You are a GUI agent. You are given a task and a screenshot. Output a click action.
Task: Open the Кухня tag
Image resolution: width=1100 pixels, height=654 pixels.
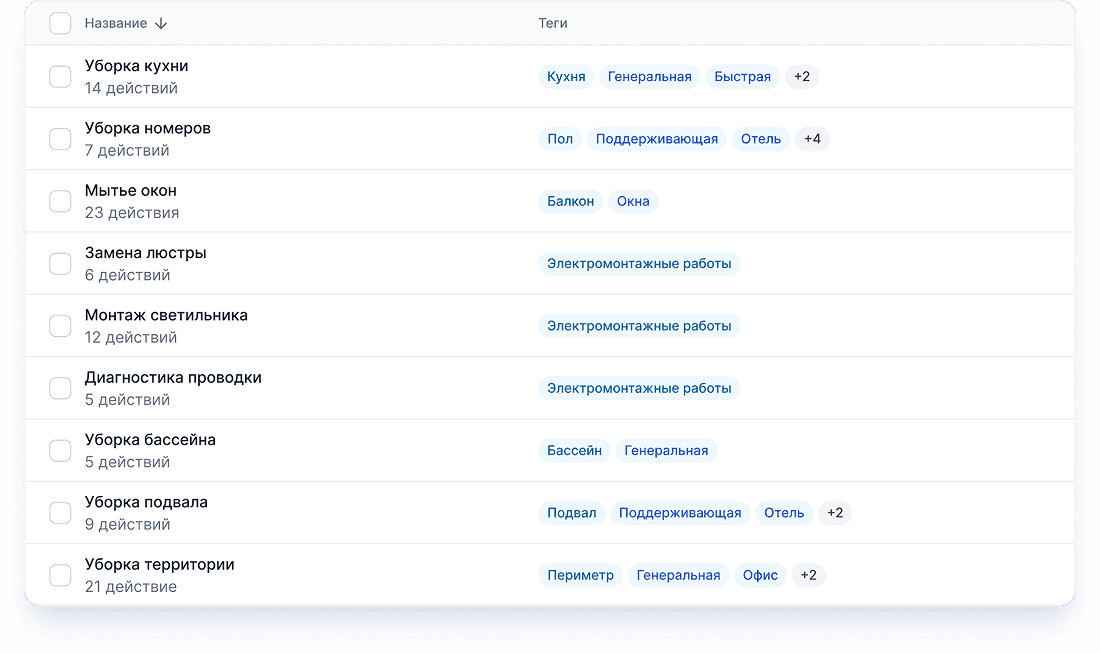(x=566, y=76)
